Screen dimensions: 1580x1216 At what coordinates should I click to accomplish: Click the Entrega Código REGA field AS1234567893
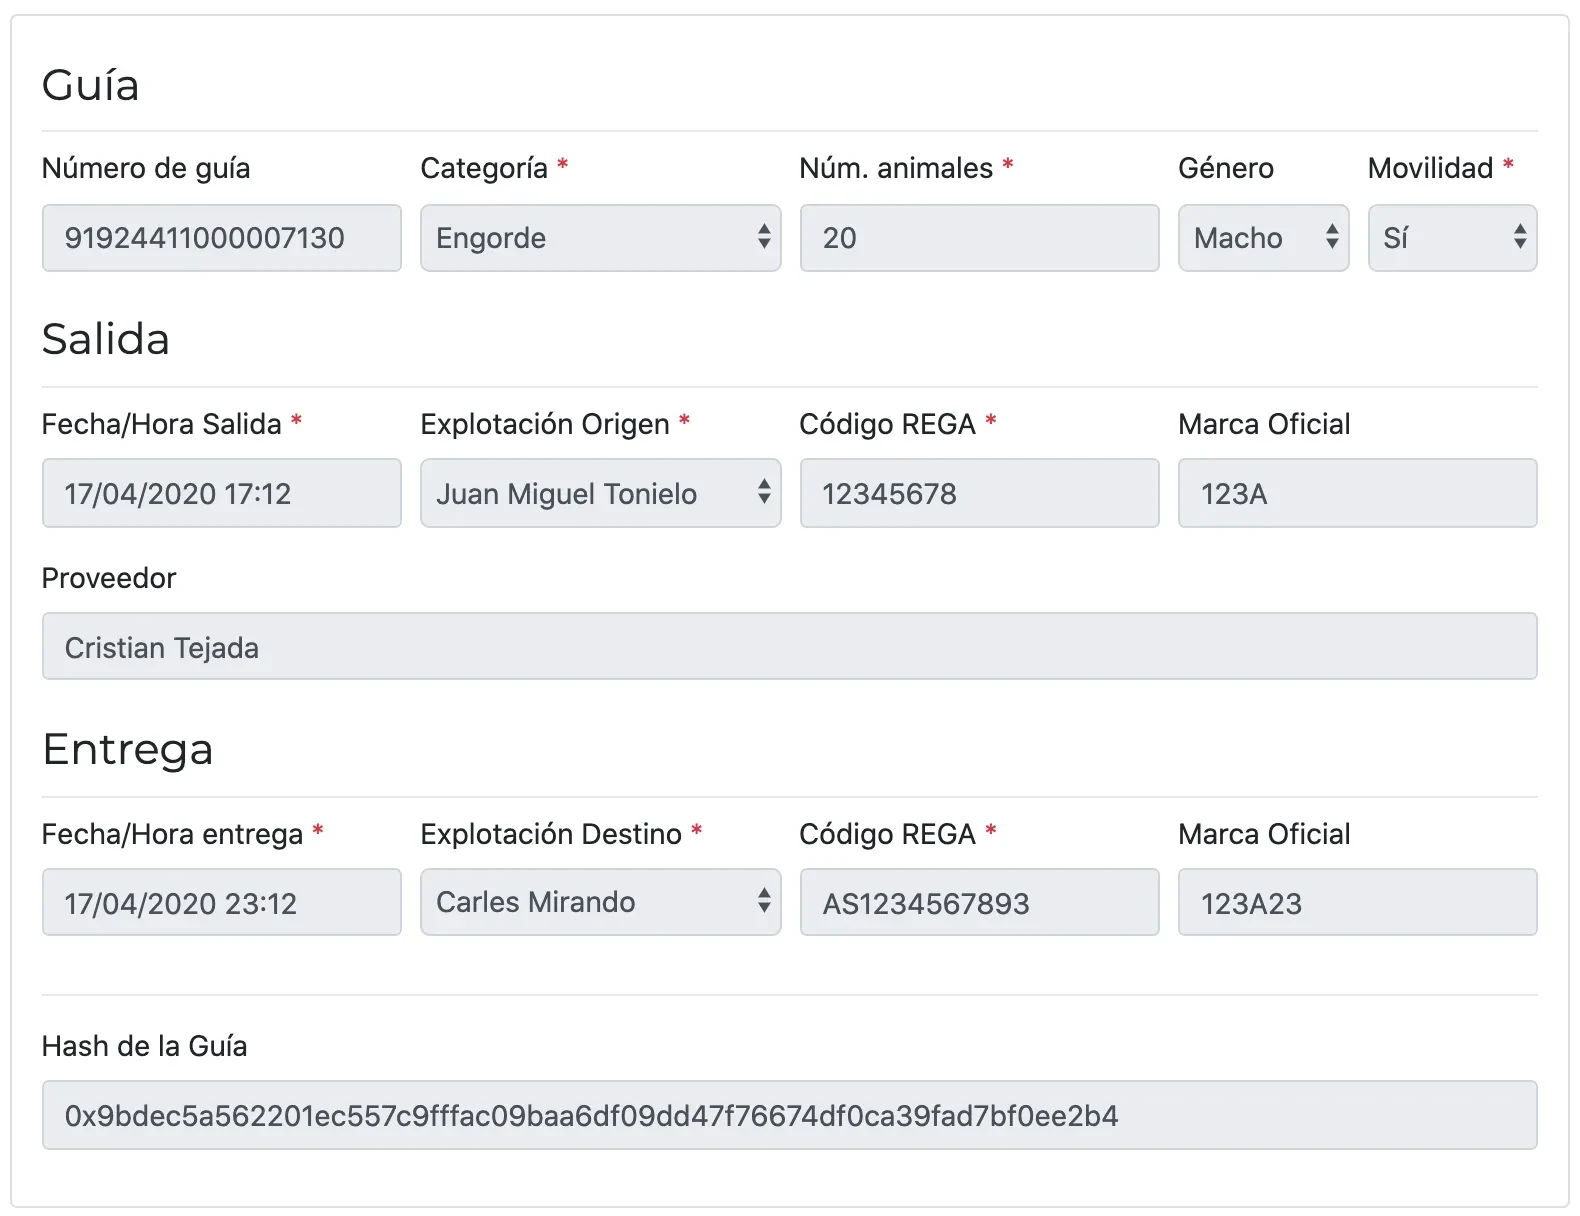click(979, 902)
